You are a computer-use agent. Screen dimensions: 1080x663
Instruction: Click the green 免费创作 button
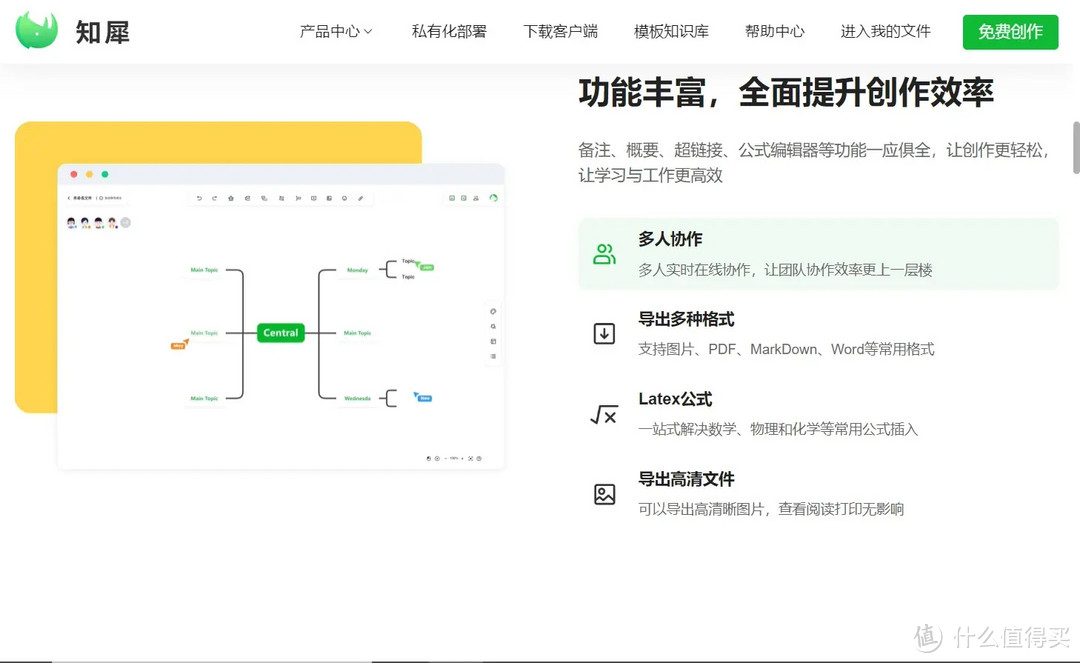[x=1010, y=32]
